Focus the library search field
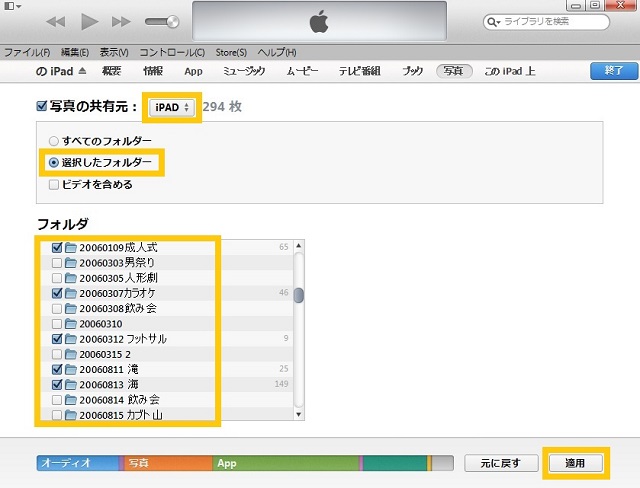This screenshot has width=640, height=488. 546,22
